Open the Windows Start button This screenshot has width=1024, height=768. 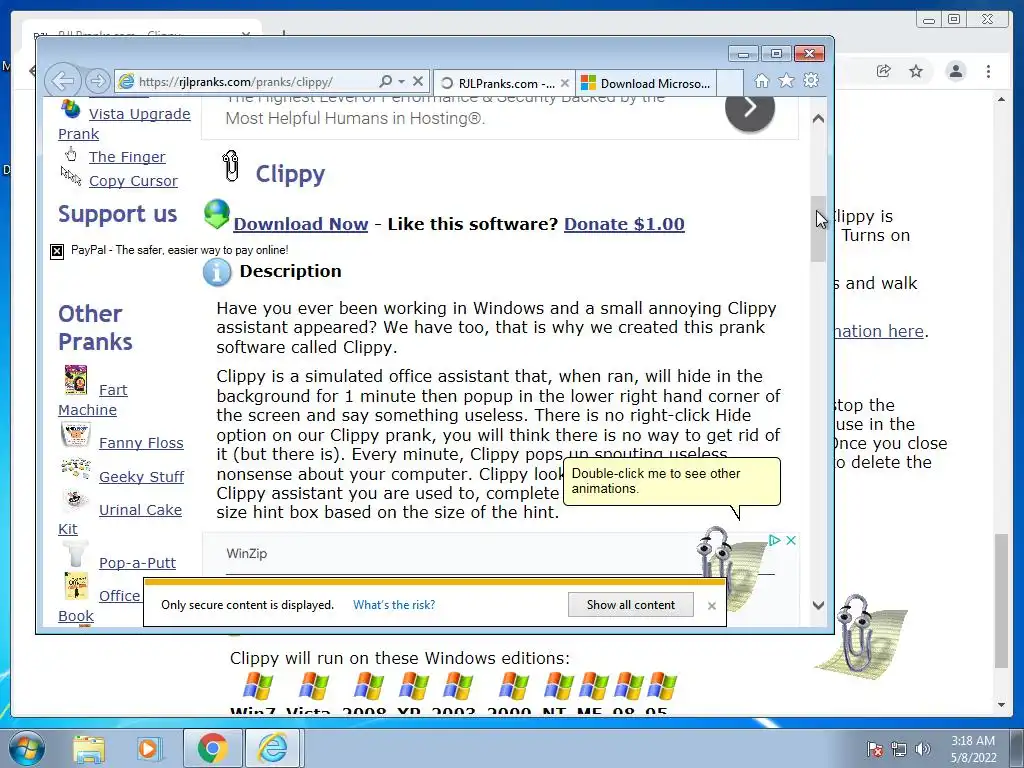pyautogui.click(x=27, y=748)
